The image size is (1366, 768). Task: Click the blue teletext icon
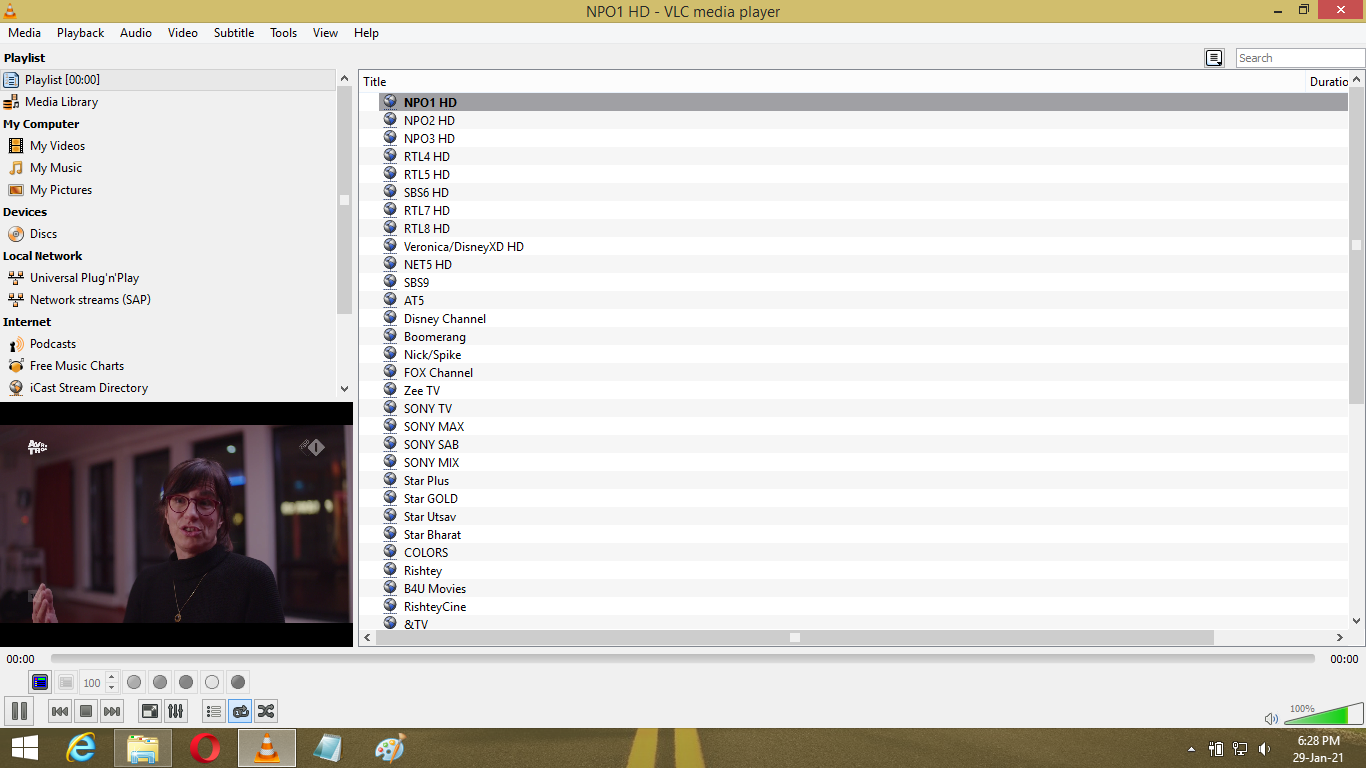coord(40,682)
